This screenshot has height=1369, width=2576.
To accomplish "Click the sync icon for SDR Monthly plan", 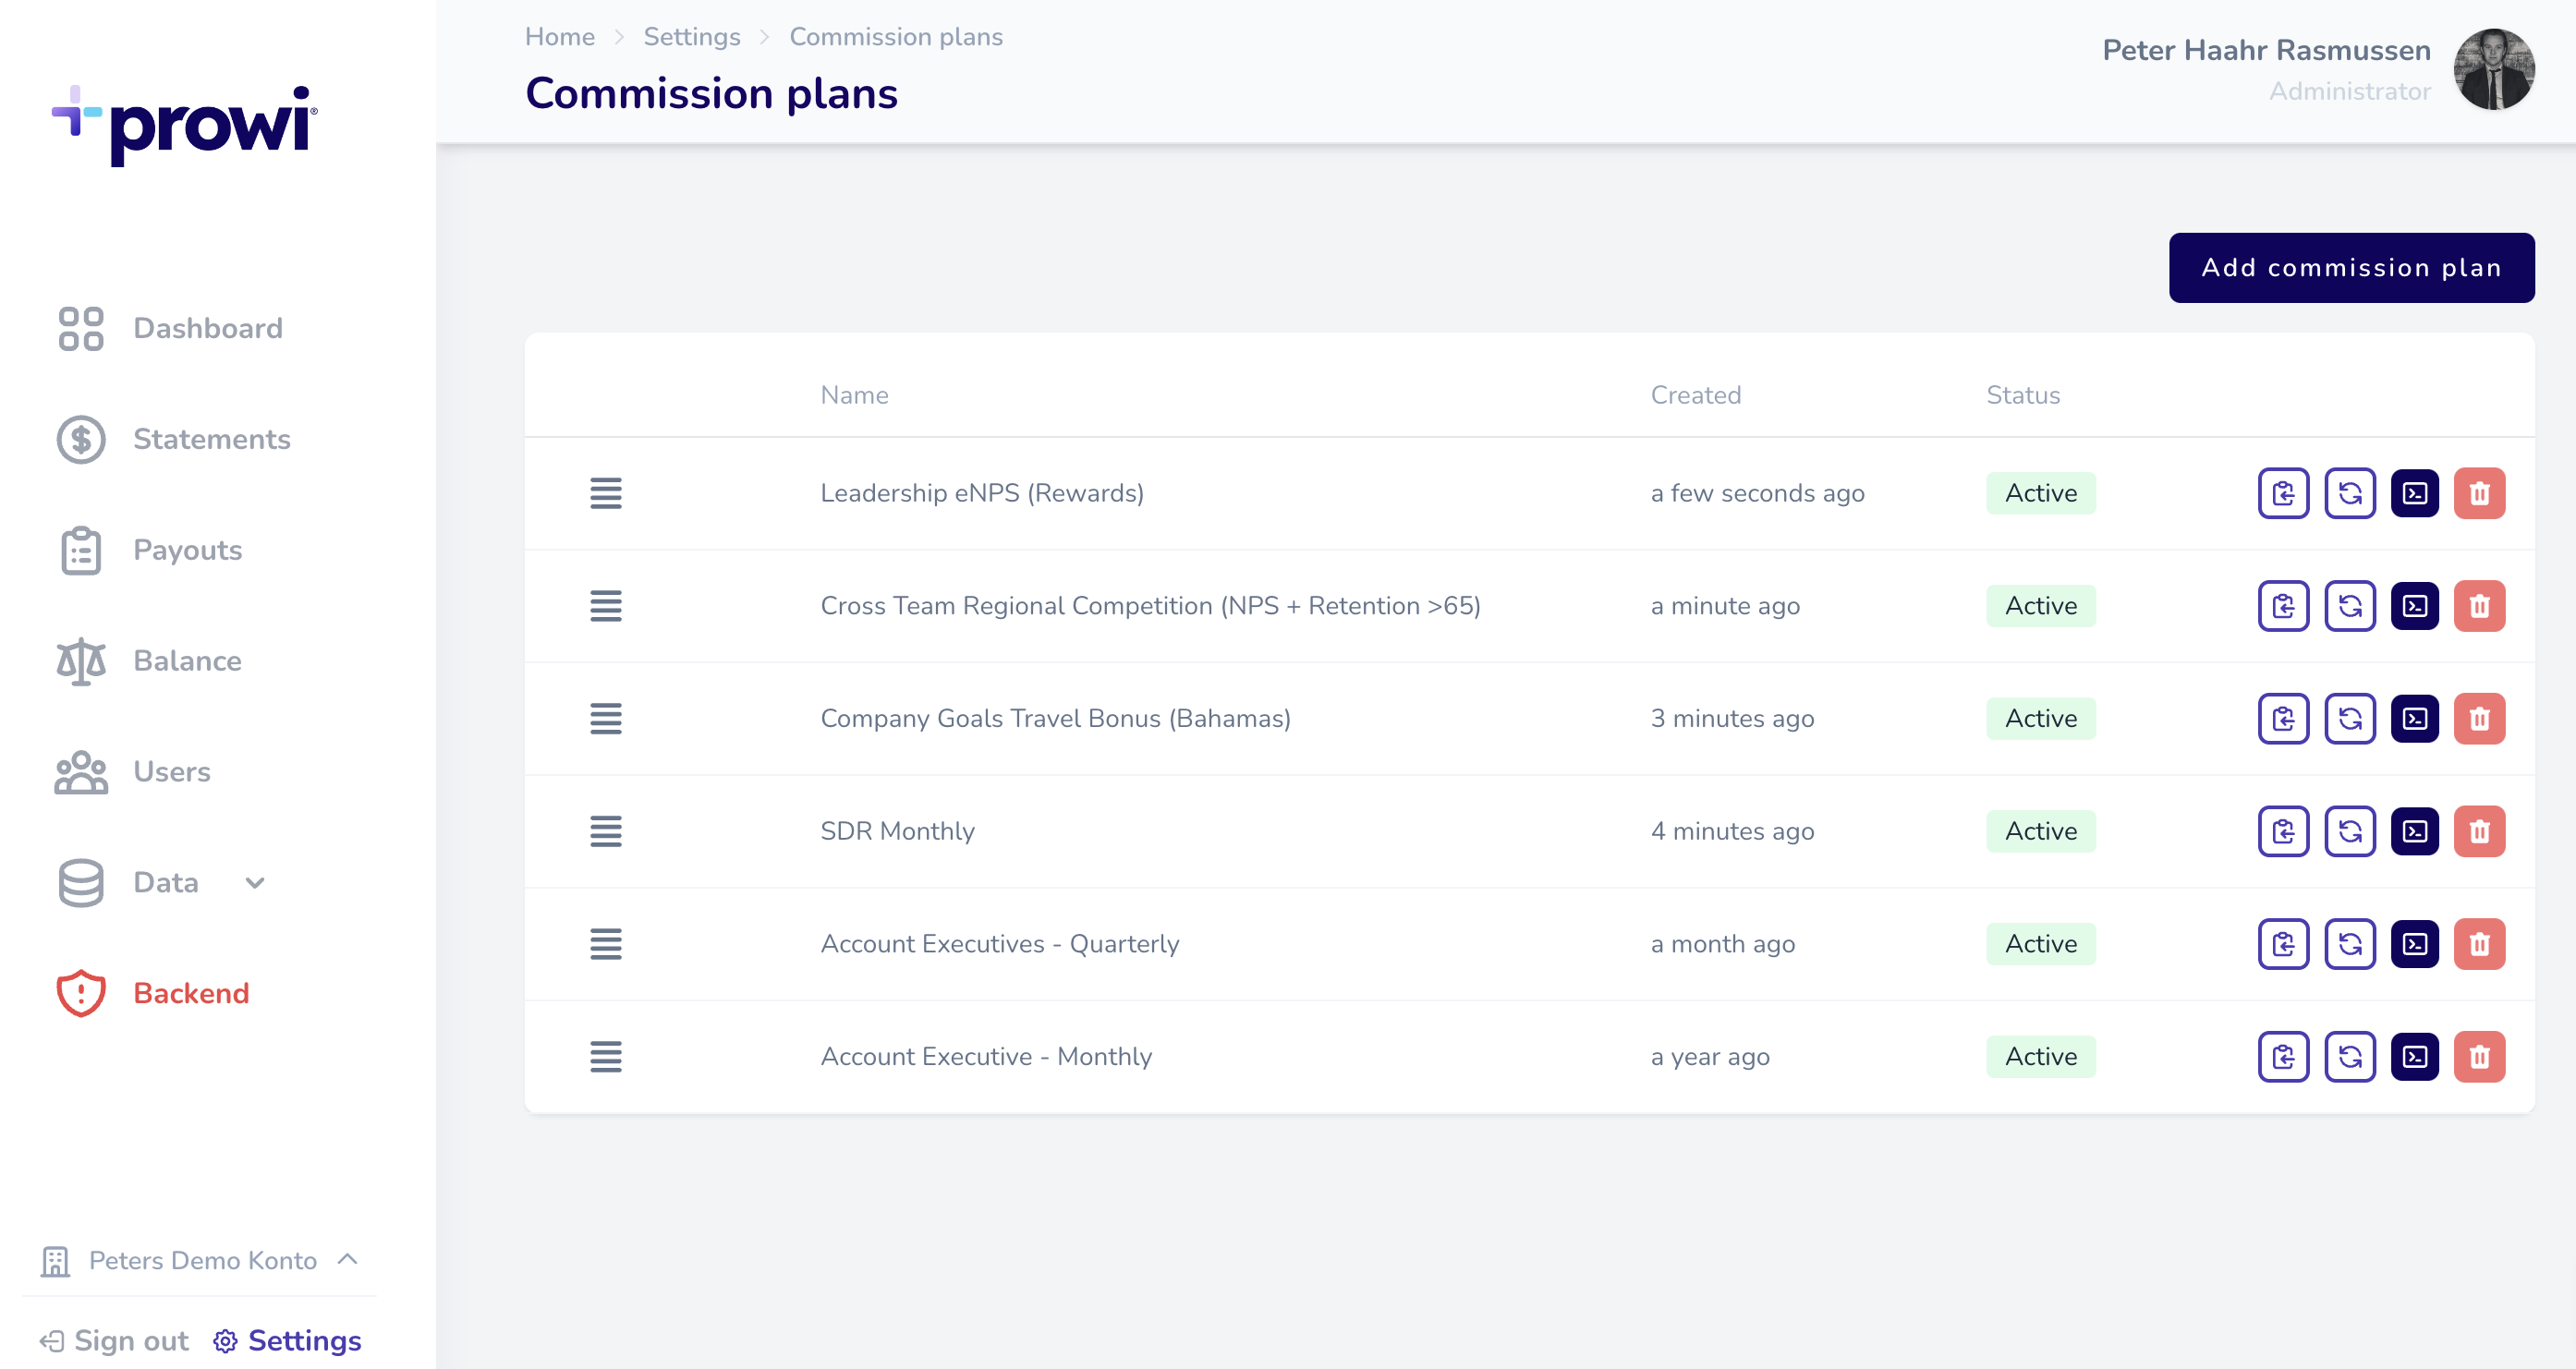I will [x=2351, y=831].
